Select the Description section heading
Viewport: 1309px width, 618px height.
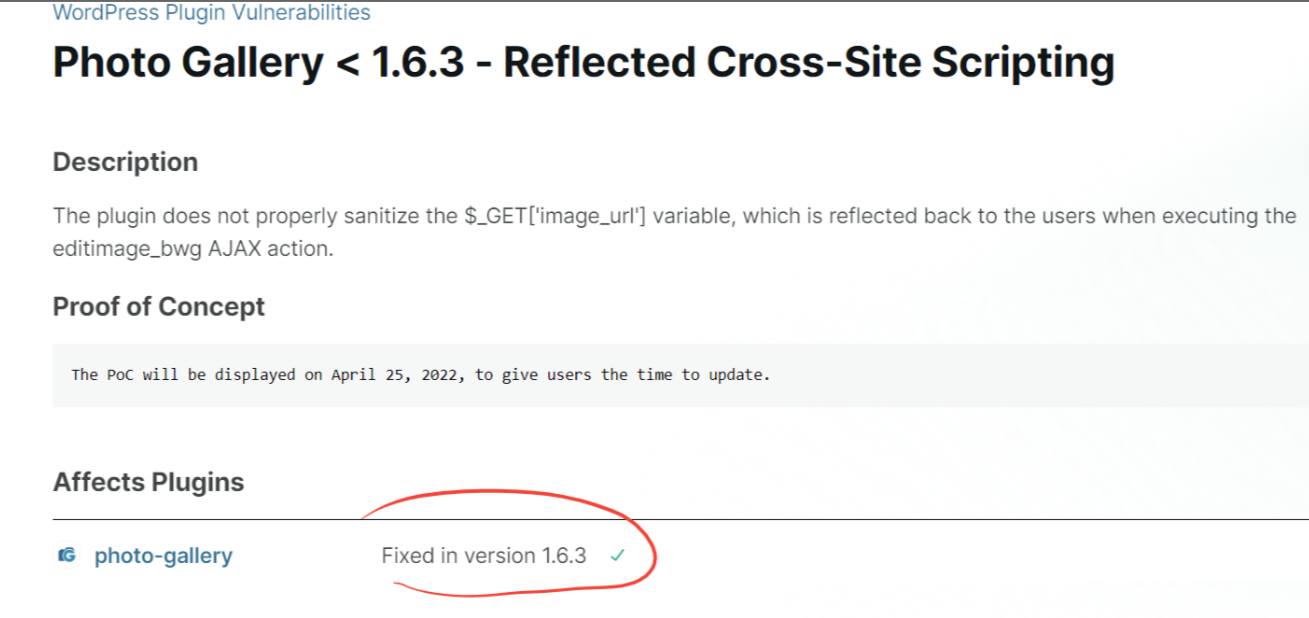click(x=125, y=162)
